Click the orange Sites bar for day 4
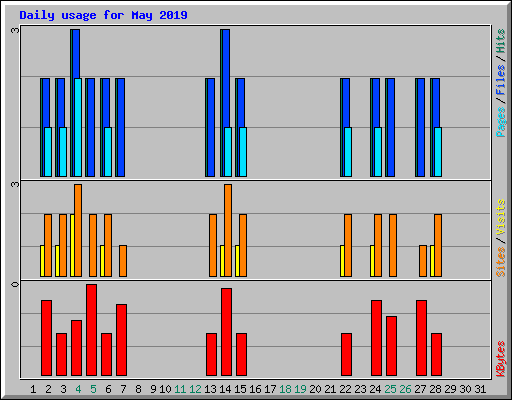The height and width of the screenshot is (400, 512). coord(78,230)
